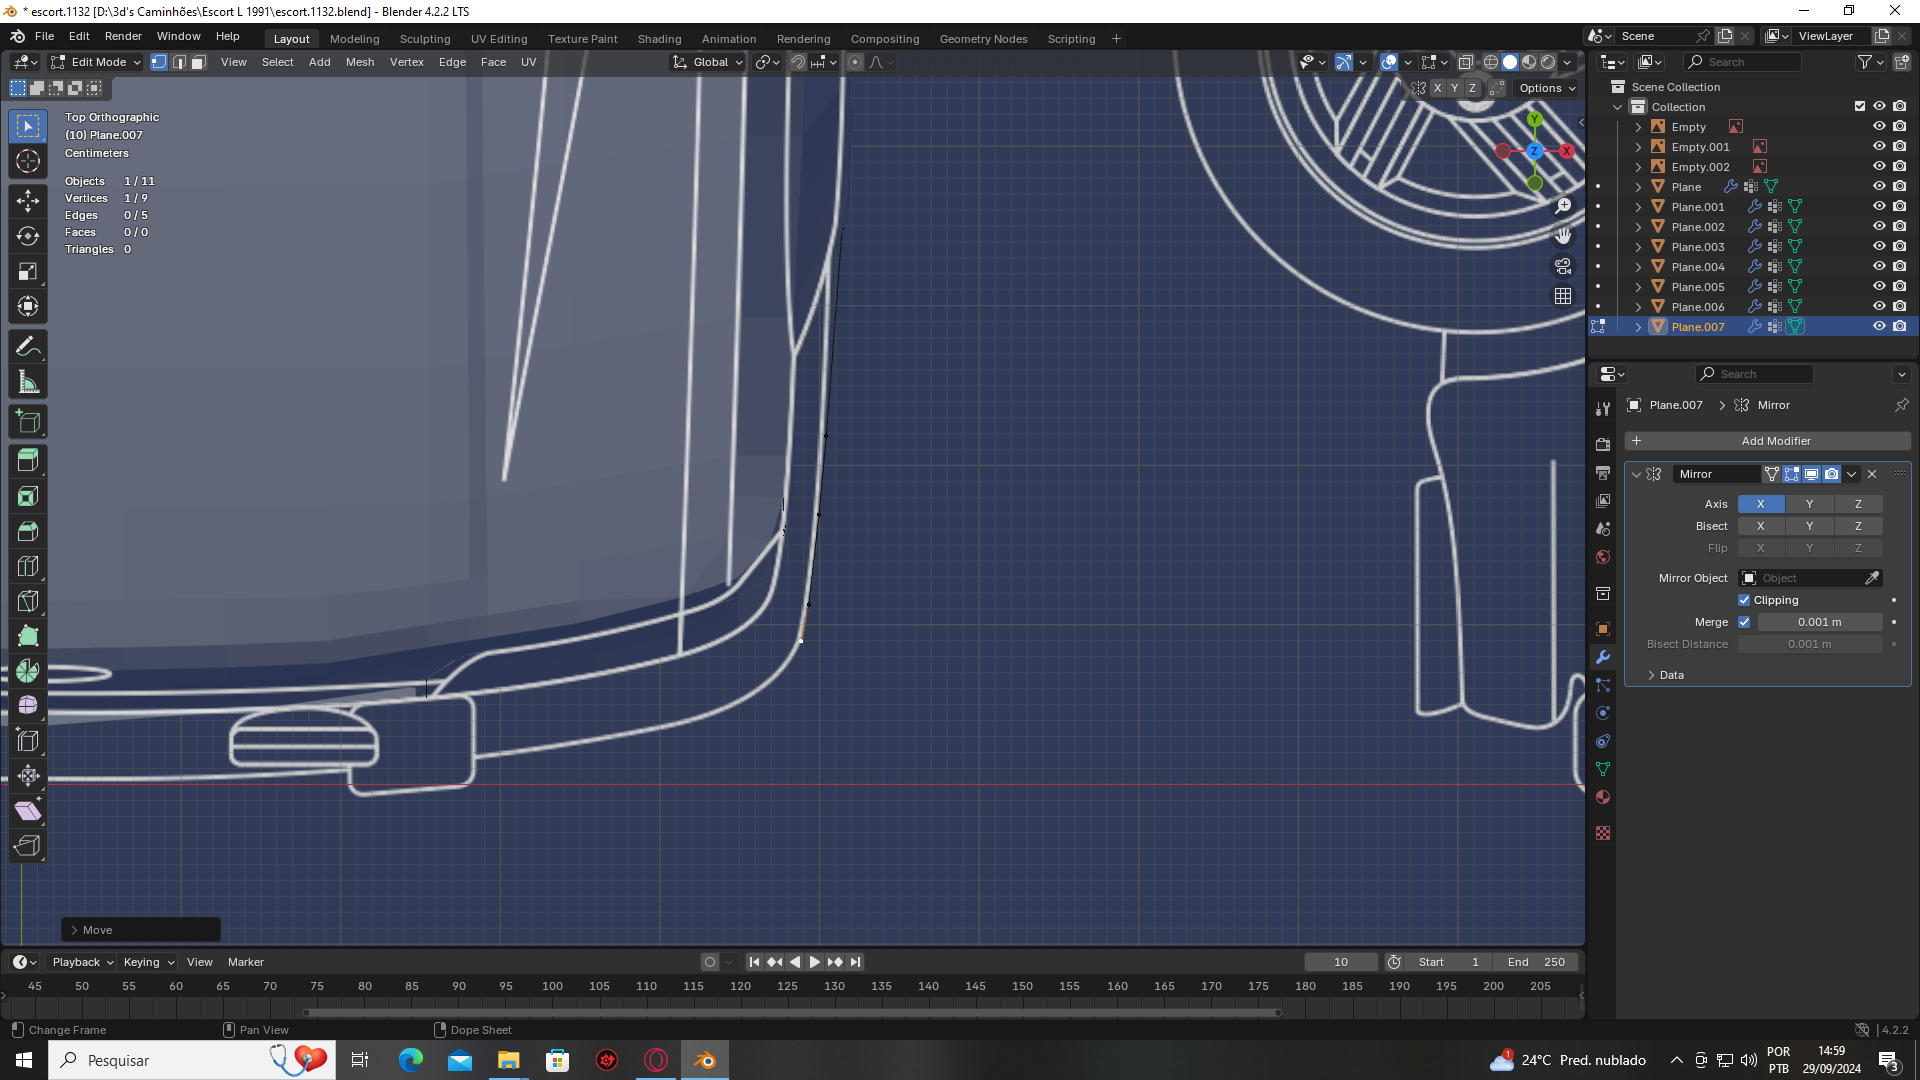
Task: Toggle camera view gizmo button
Action: click(x=1562, y=266)
